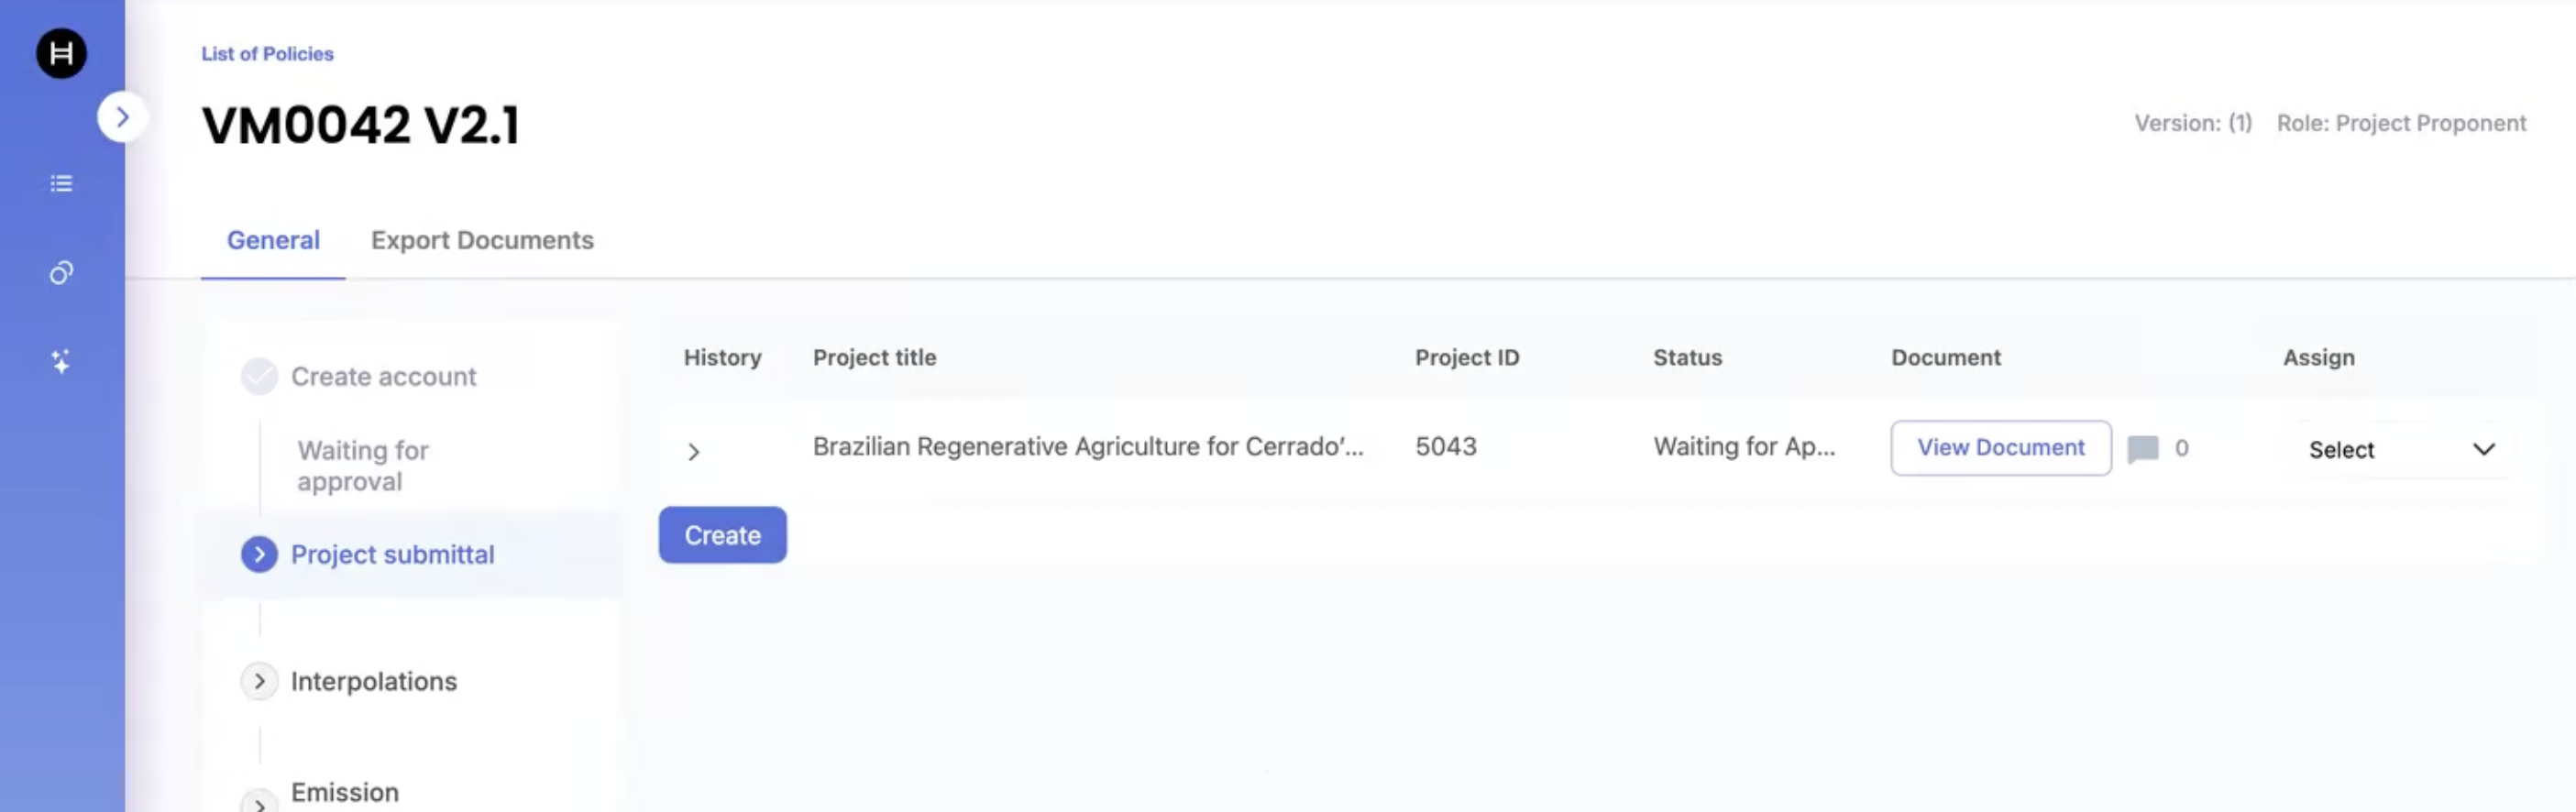The image size is (2576, 812).
Task: Open the sparkle AI icon in sidebar
Action: [x=61, y=361]
